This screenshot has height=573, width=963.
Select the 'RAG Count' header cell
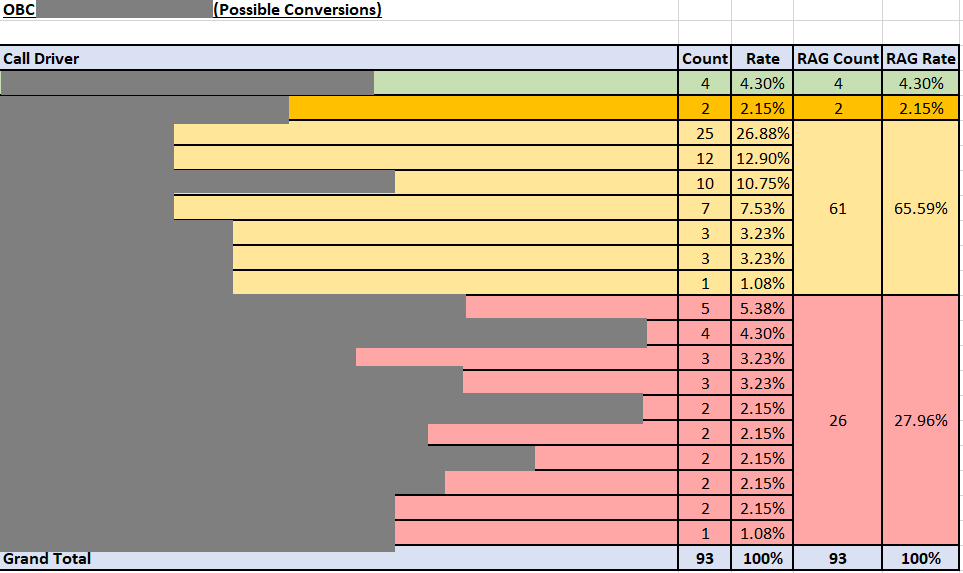838,58
